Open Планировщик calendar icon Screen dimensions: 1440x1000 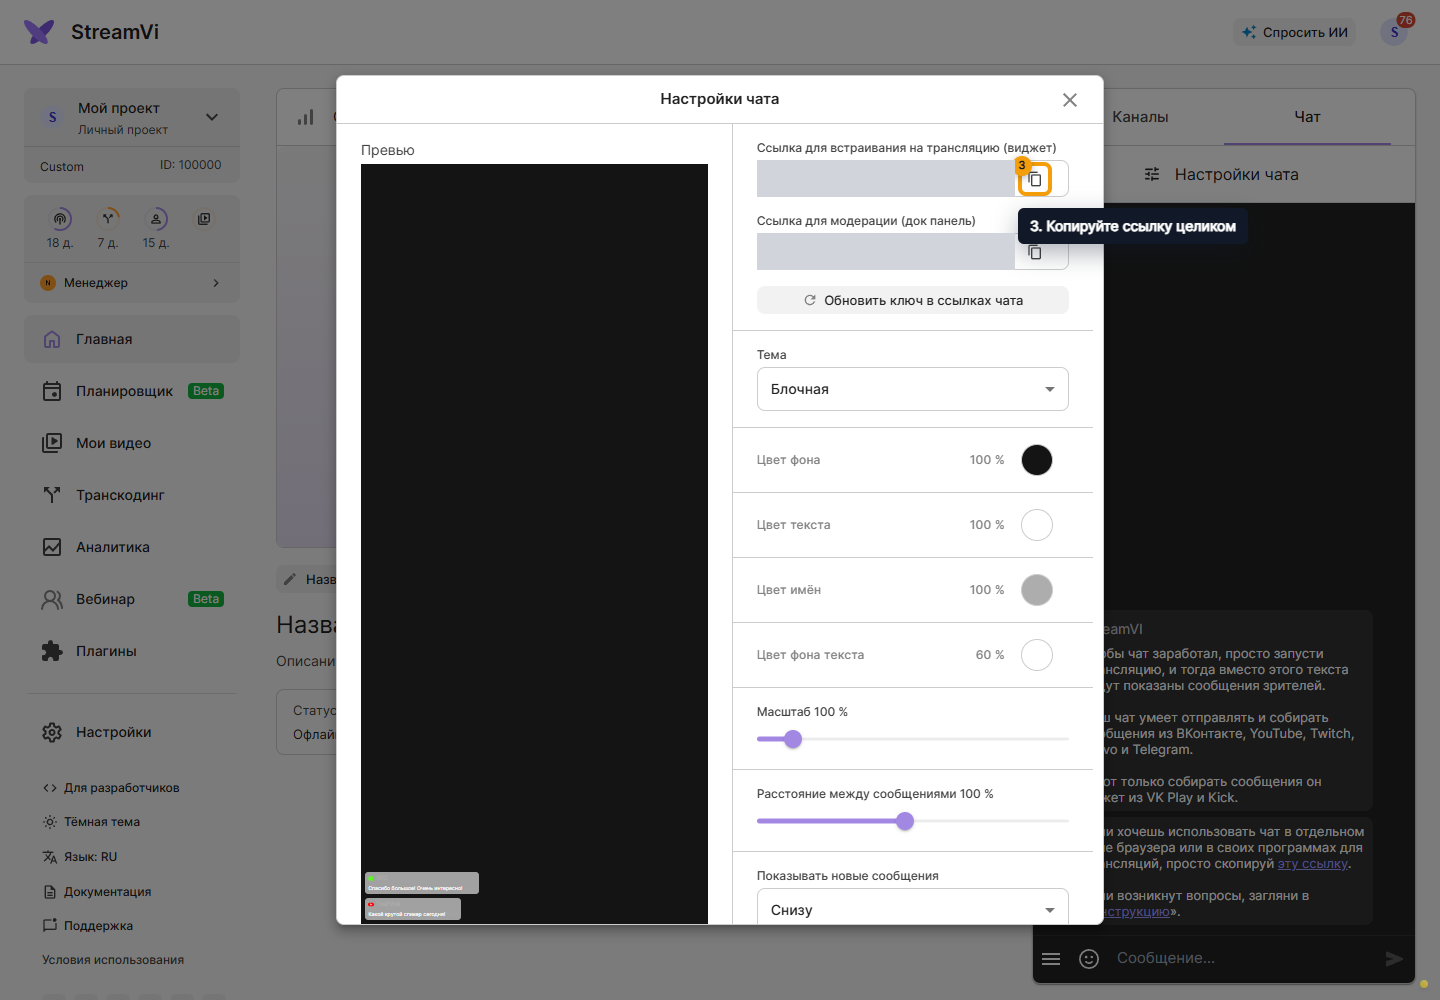click(x=52, y=391)
